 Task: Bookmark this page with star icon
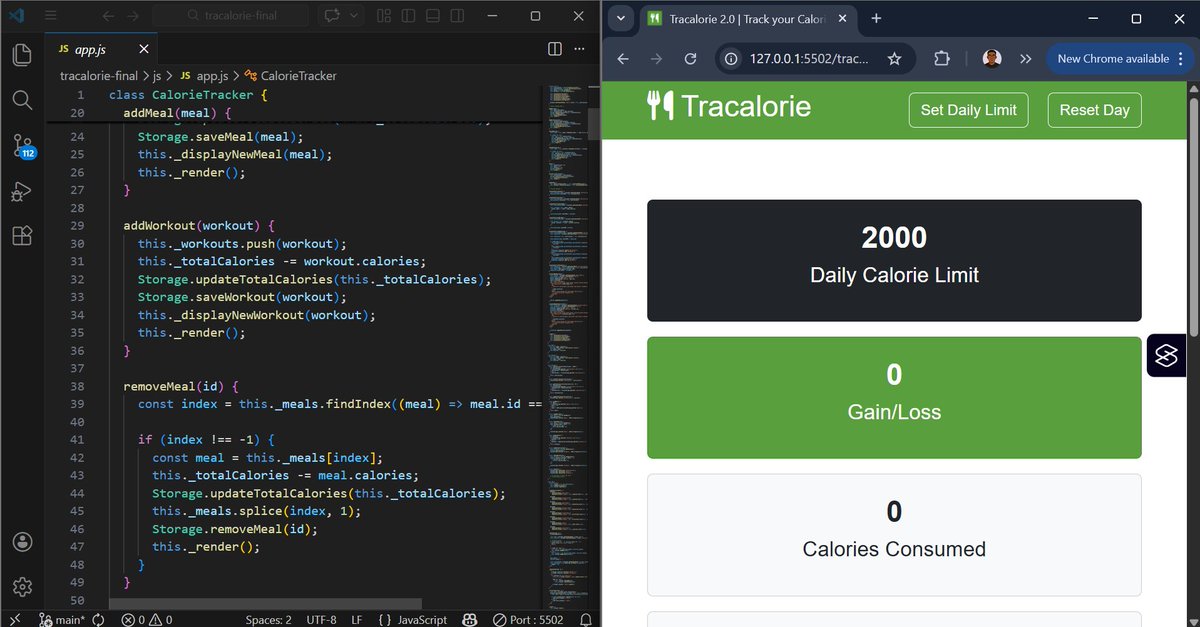[894, 59]
